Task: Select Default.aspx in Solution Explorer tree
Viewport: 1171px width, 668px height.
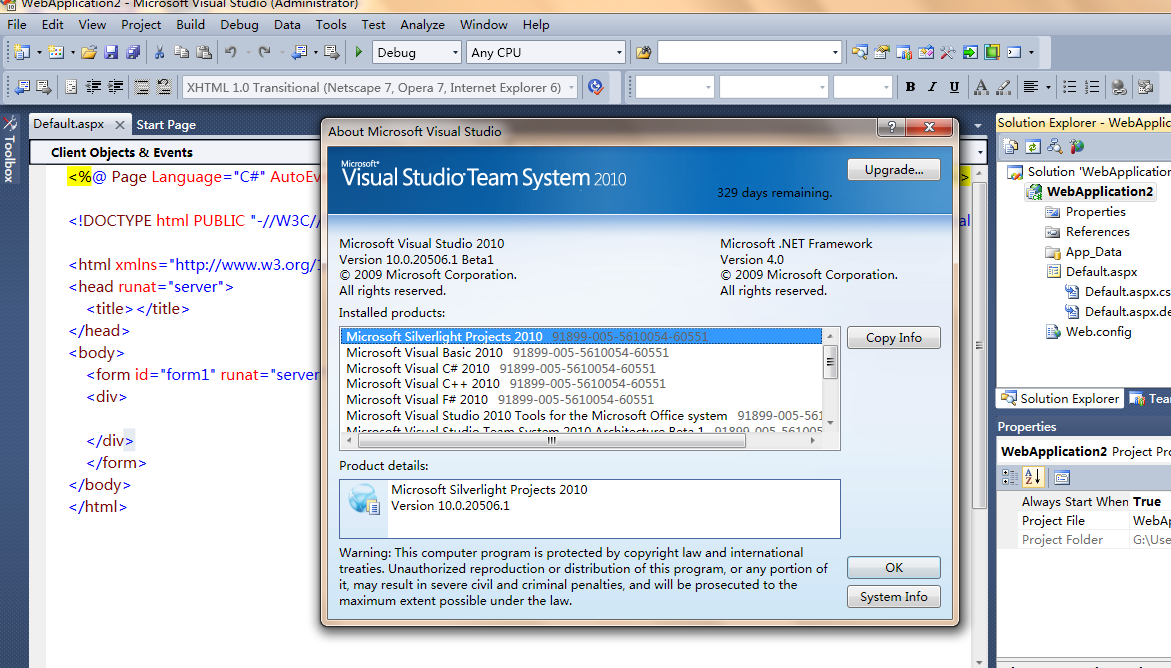Action: [x=1101, y=271]
